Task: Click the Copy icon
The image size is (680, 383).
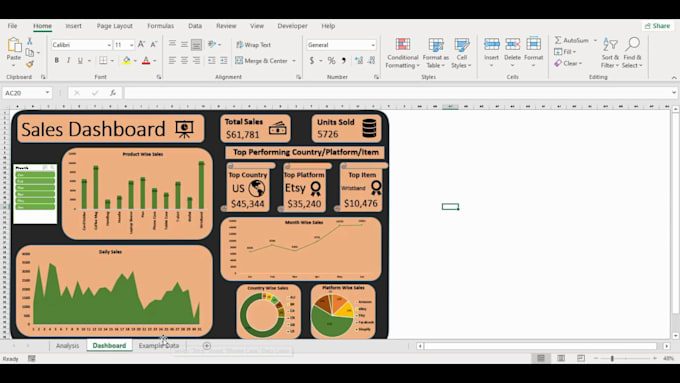Action: pos(29,52)
